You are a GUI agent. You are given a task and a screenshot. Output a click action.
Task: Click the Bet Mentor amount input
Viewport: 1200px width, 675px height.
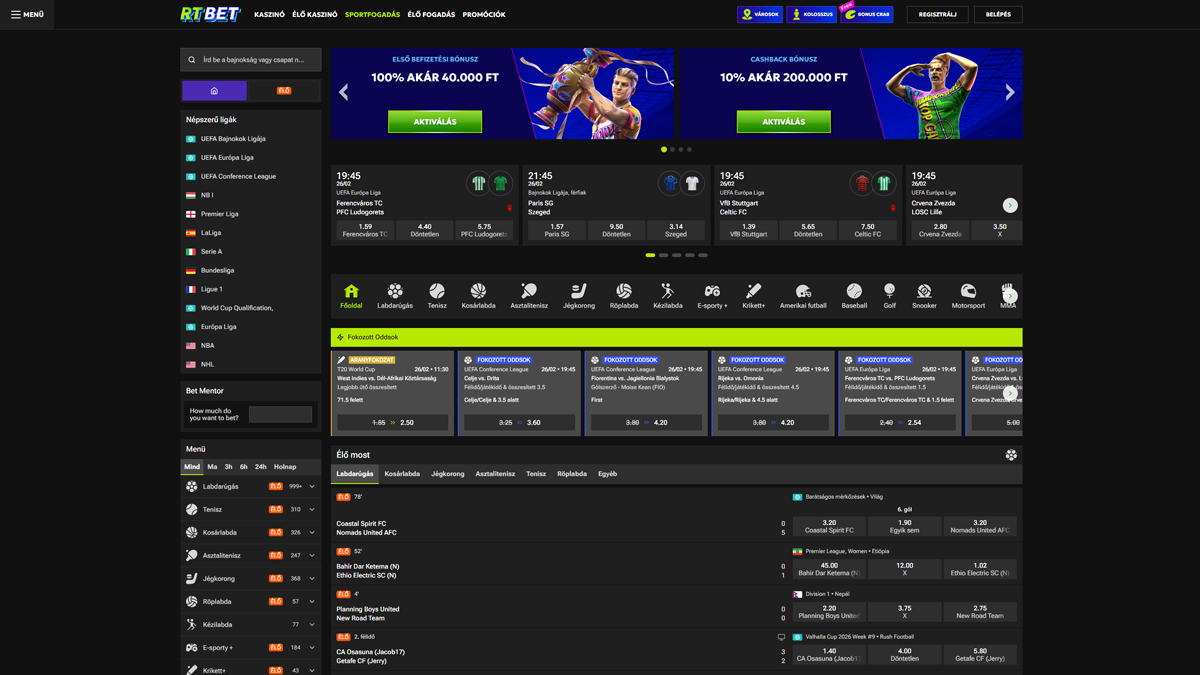pyautogui.click(x=280, y=414)
